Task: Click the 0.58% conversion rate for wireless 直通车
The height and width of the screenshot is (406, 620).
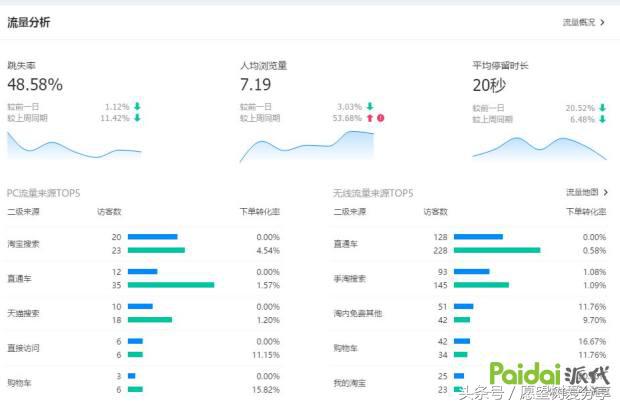Action: pos(594,251)
